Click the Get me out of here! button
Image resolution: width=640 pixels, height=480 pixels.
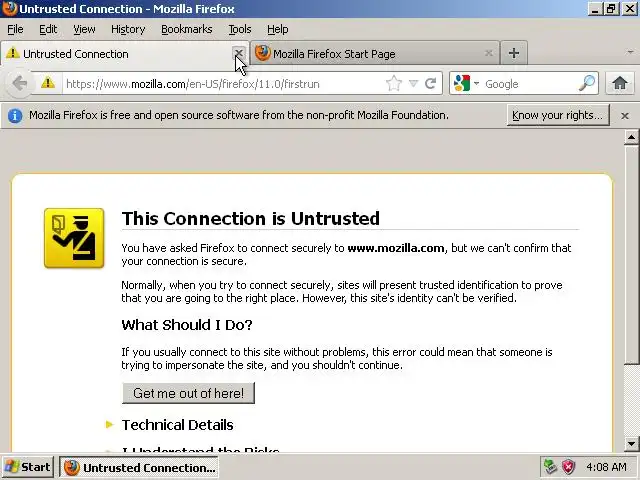[x=188, y=393]
